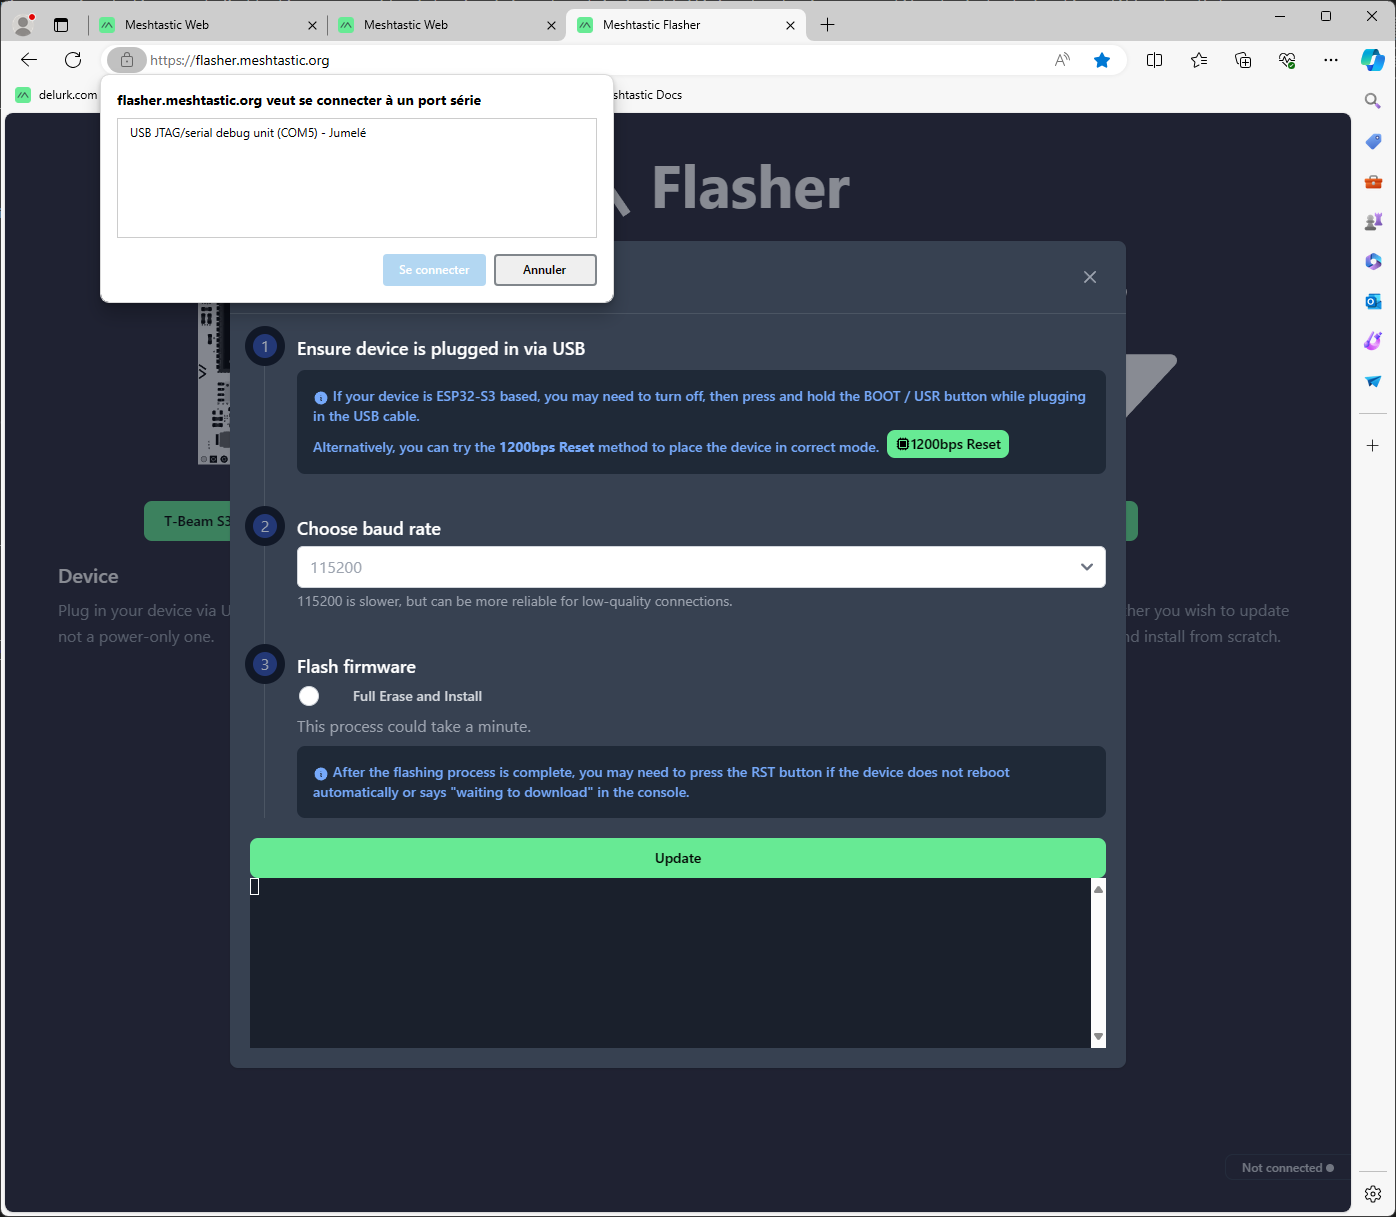Screen dimensions: 1396x1217
Task: Open the Copilot icon in the toolbar
Action: 1373,60
